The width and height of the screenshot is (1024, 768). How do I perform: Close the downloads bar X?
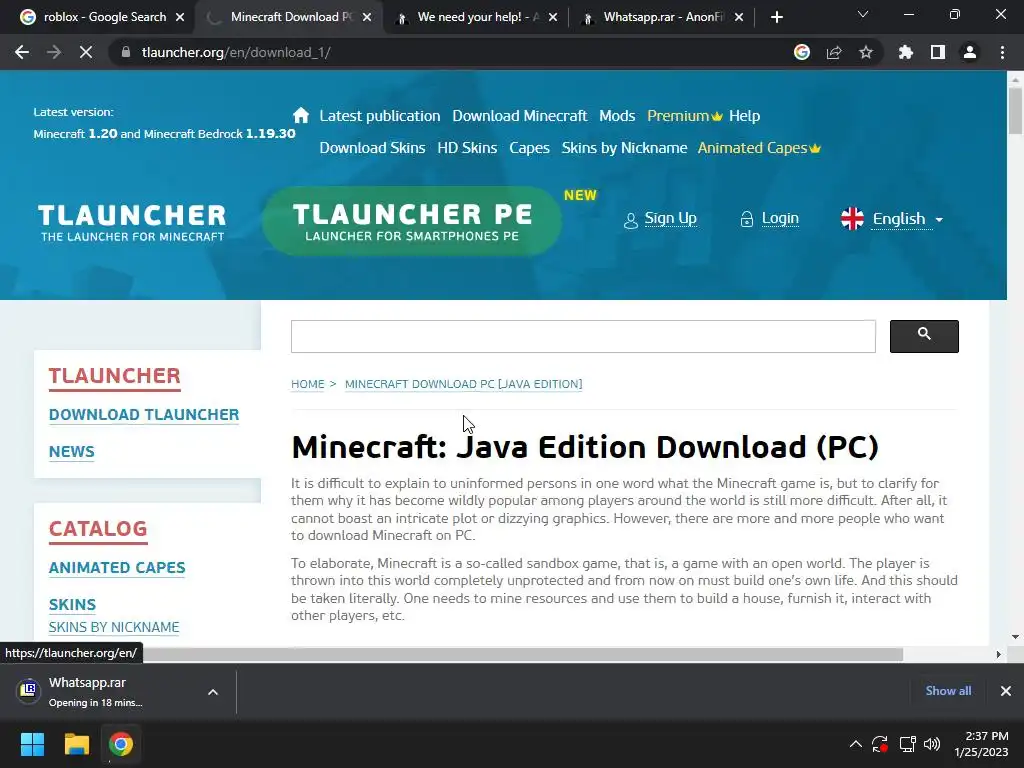pos(1006,691)
